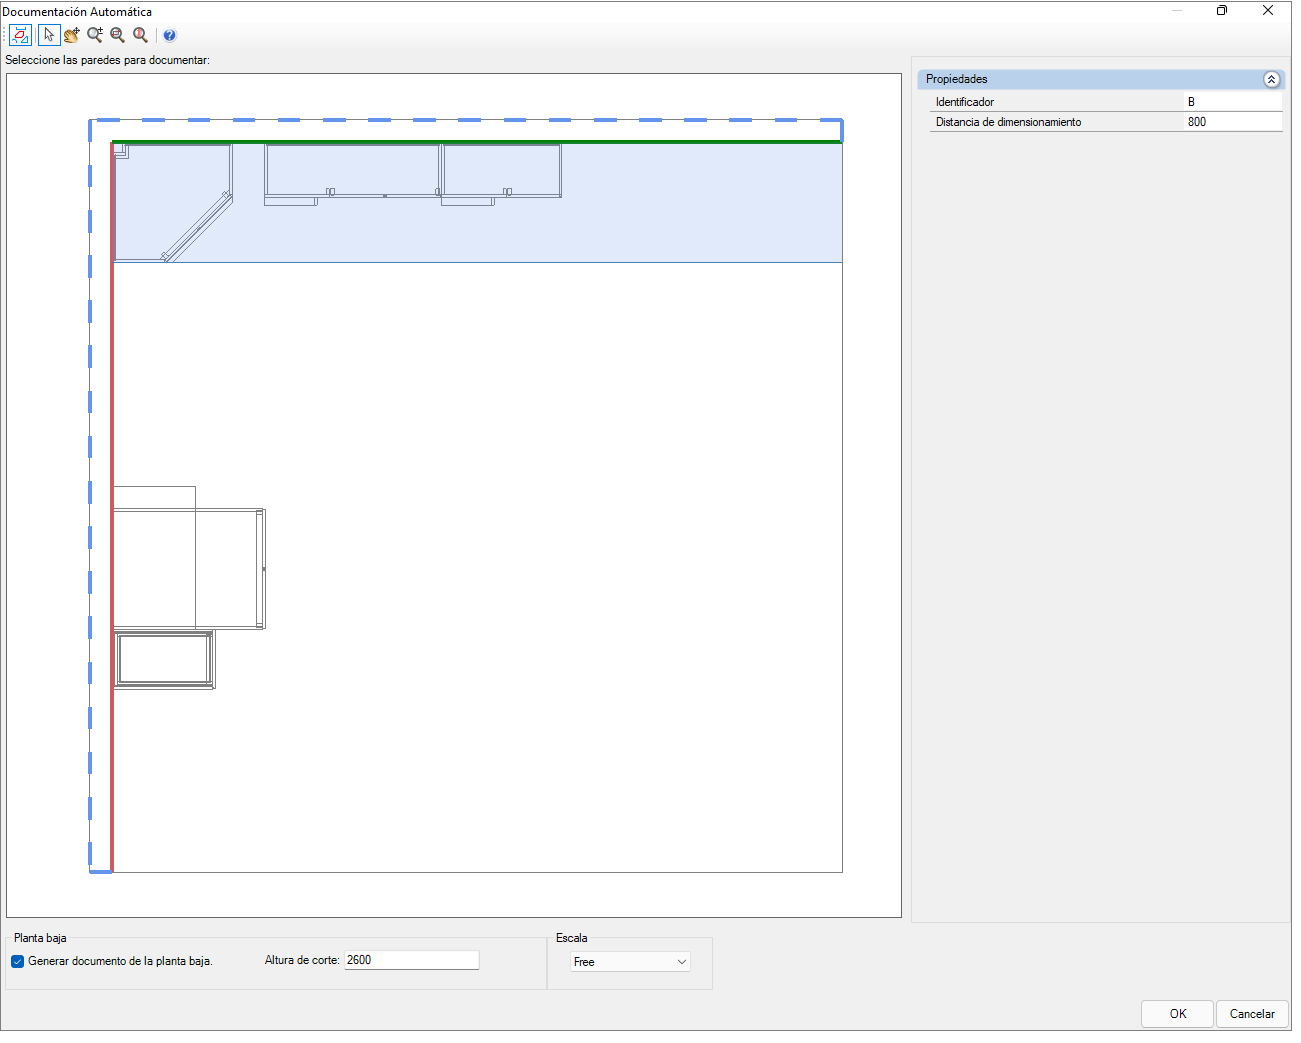Choose the zoom in/out magnifier tool
The height and width of the screenshot is (1043, 1301).
[x=95, y=35]
